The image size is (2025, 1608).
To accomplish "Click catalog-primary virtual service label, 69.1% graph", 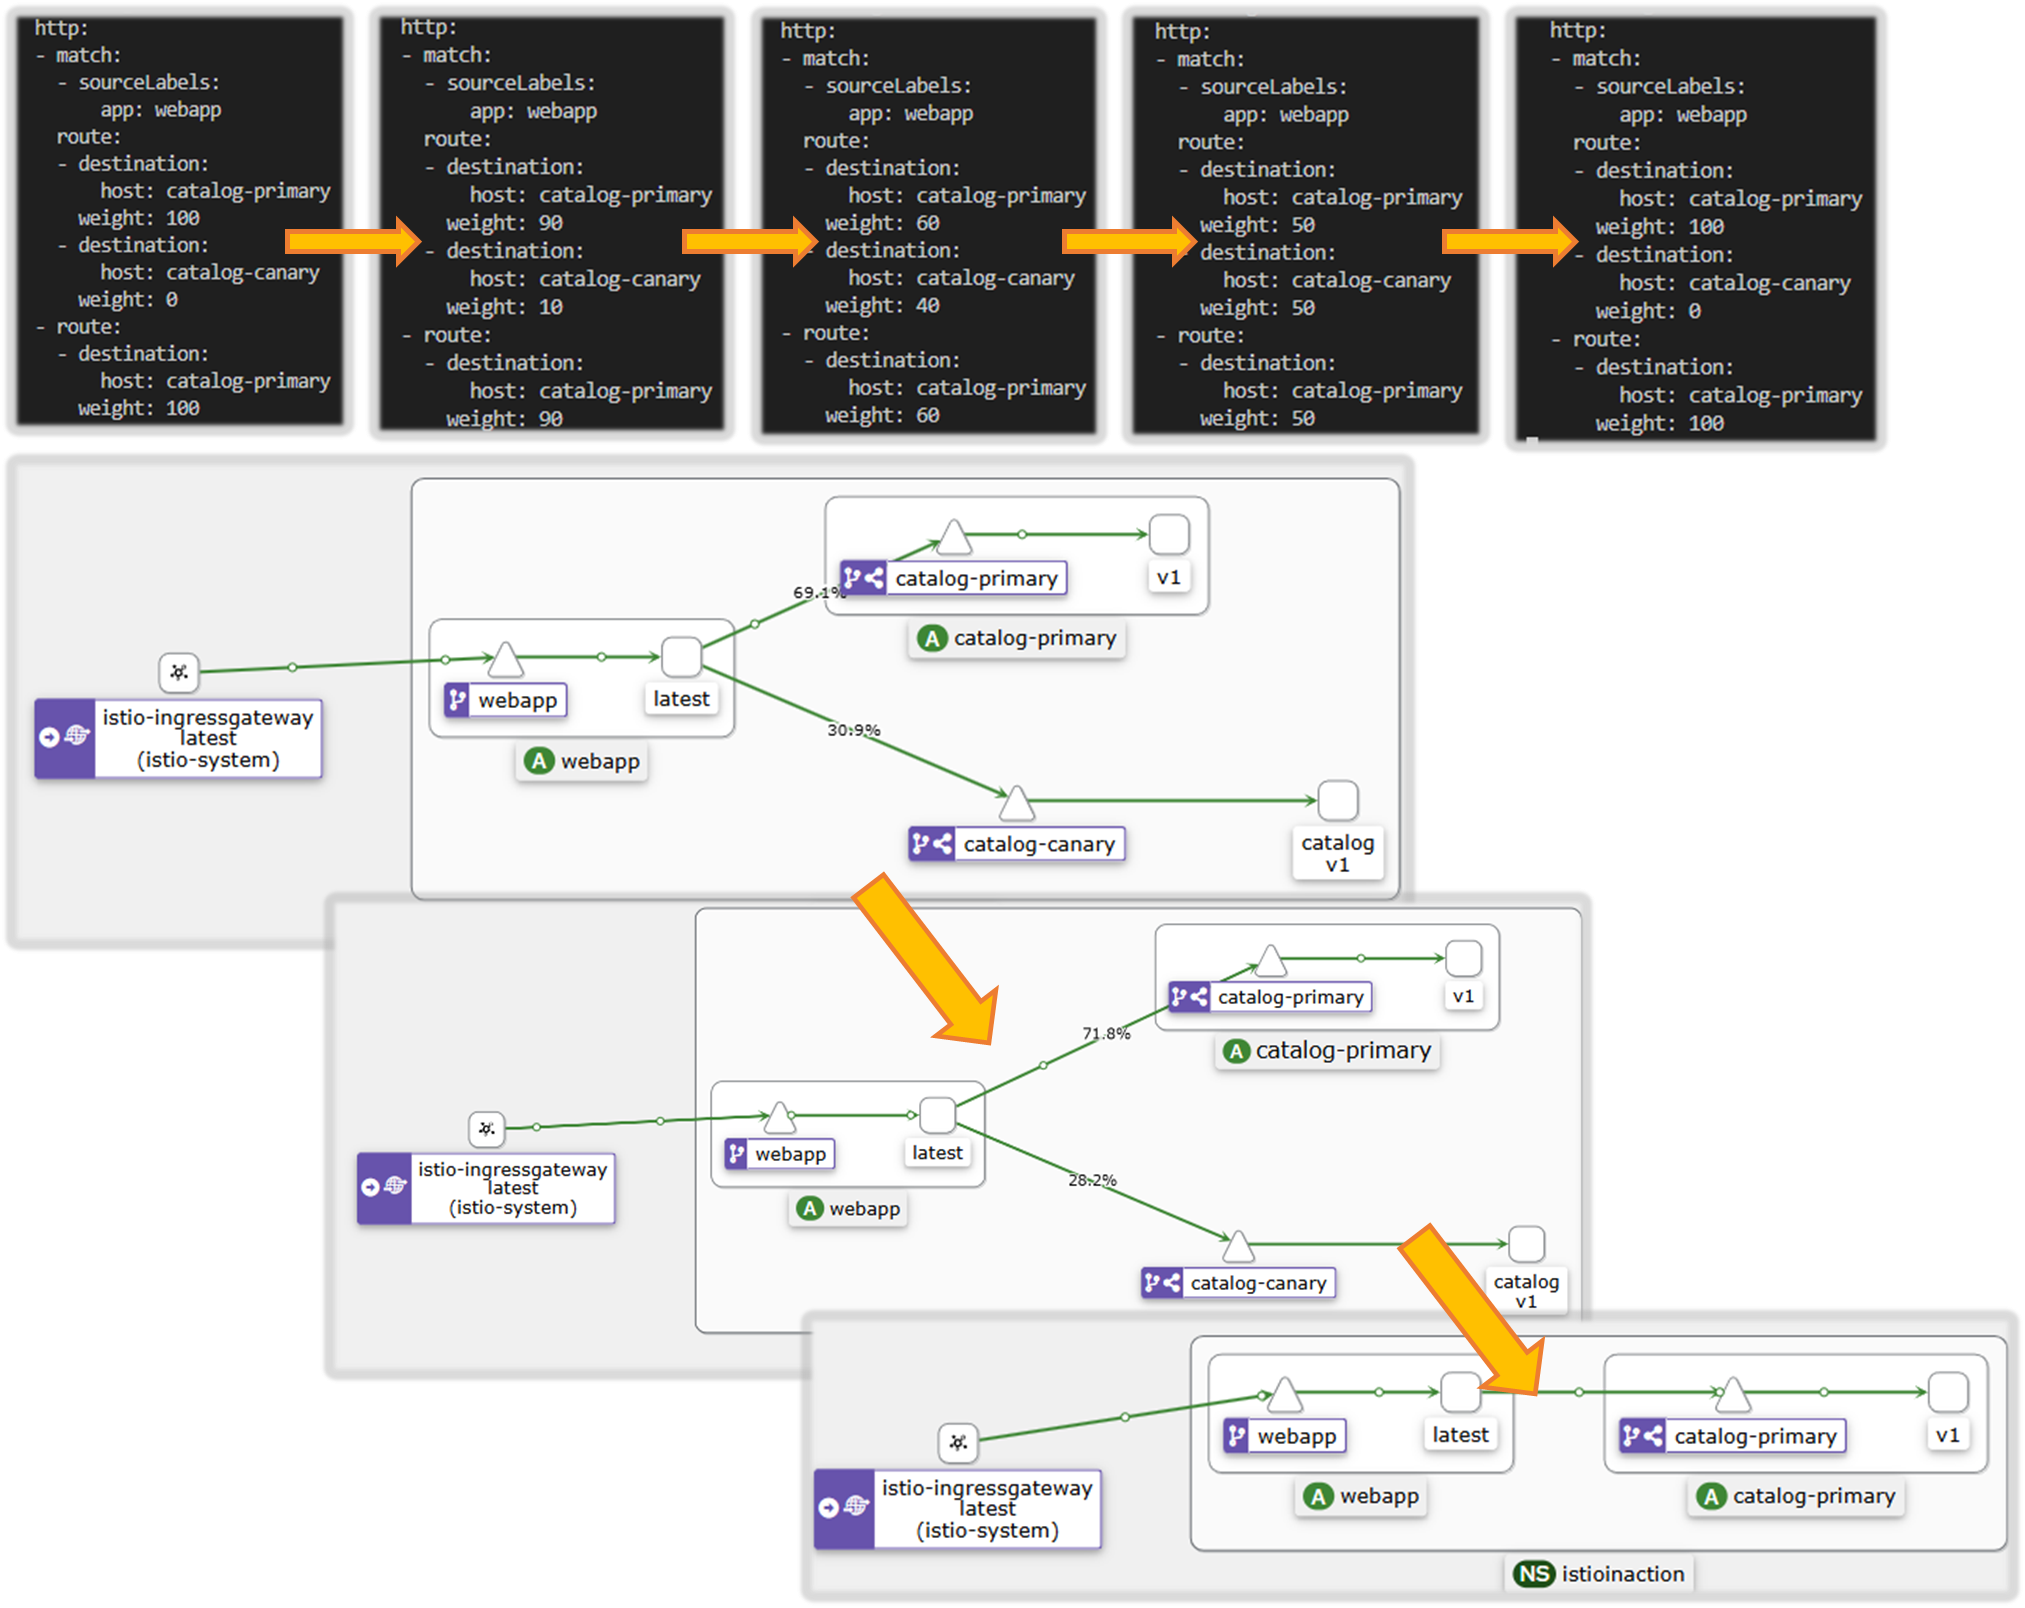I will pyautogui.click(x=954, y=578).
